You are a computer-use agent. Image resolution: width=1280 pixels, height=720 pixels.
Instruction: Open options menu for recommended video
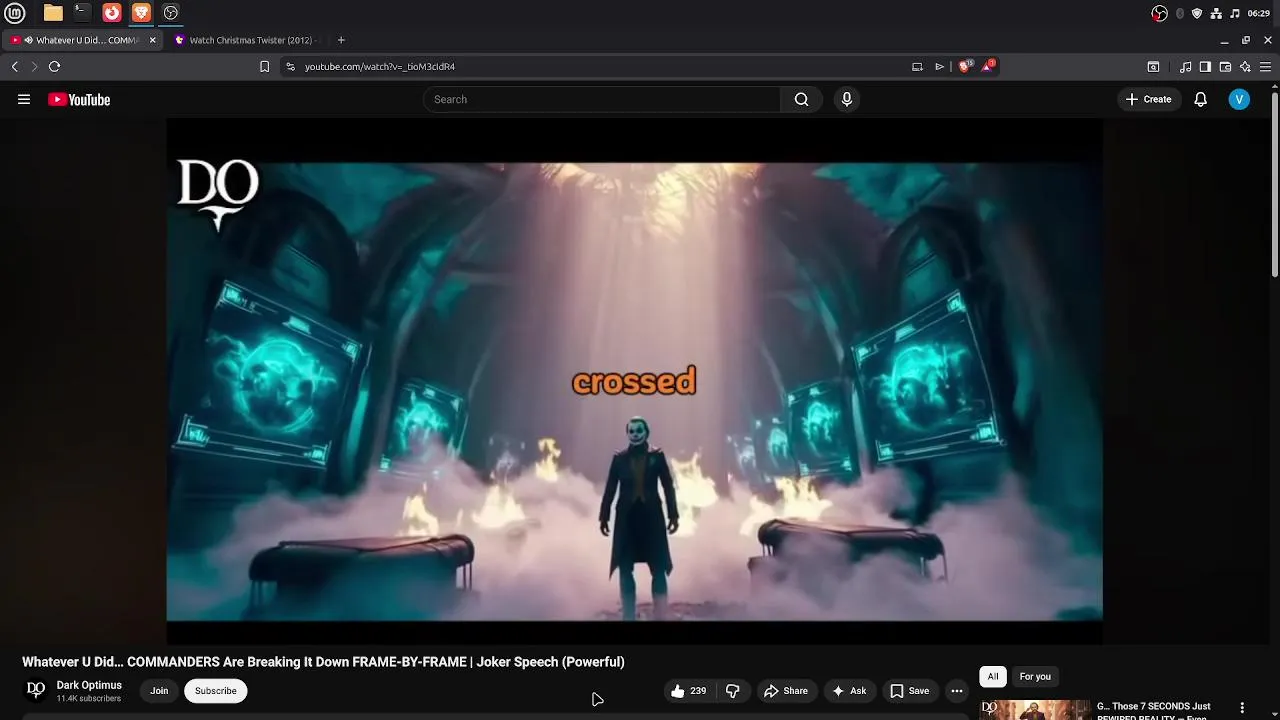pos(1242,708)
